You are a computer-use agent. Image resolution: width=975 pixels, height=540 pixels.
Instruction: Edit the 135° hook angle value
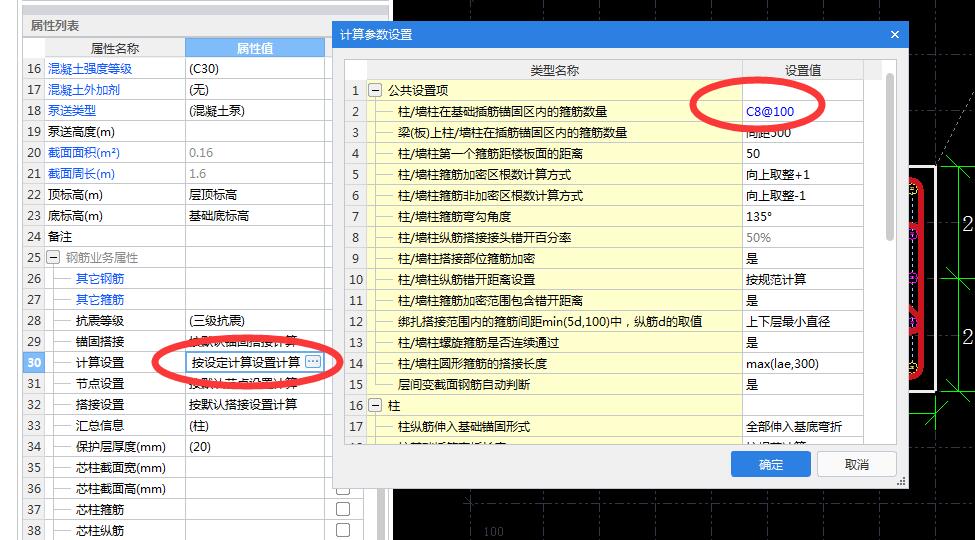point(803,216)
